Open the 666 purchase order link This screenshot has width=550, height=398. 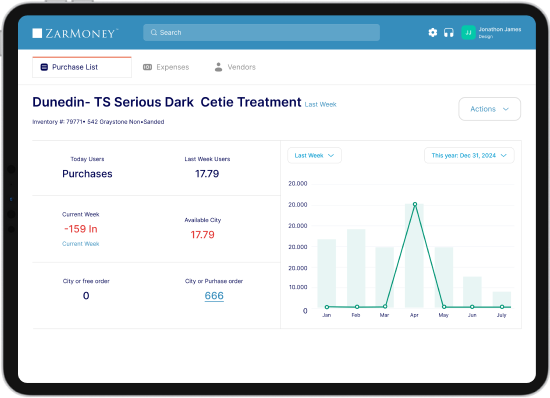click(x=214, y=296)
